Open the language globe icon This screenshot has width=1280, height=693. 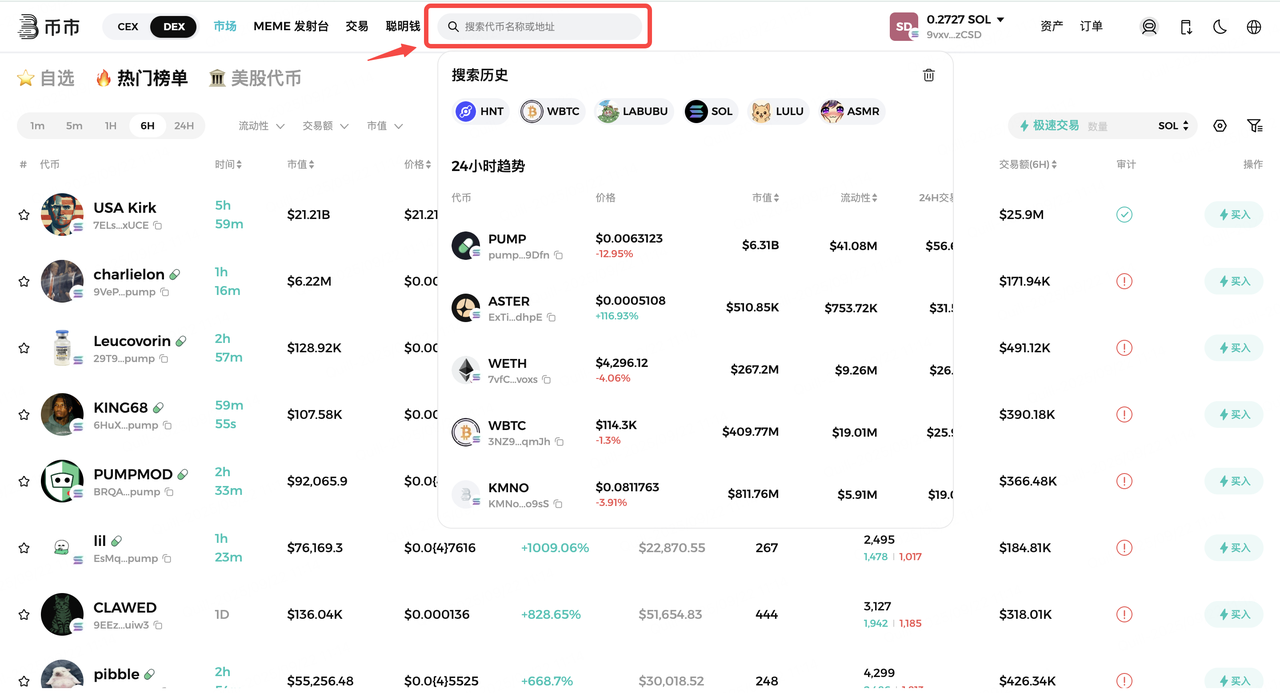pos(1254,27)
